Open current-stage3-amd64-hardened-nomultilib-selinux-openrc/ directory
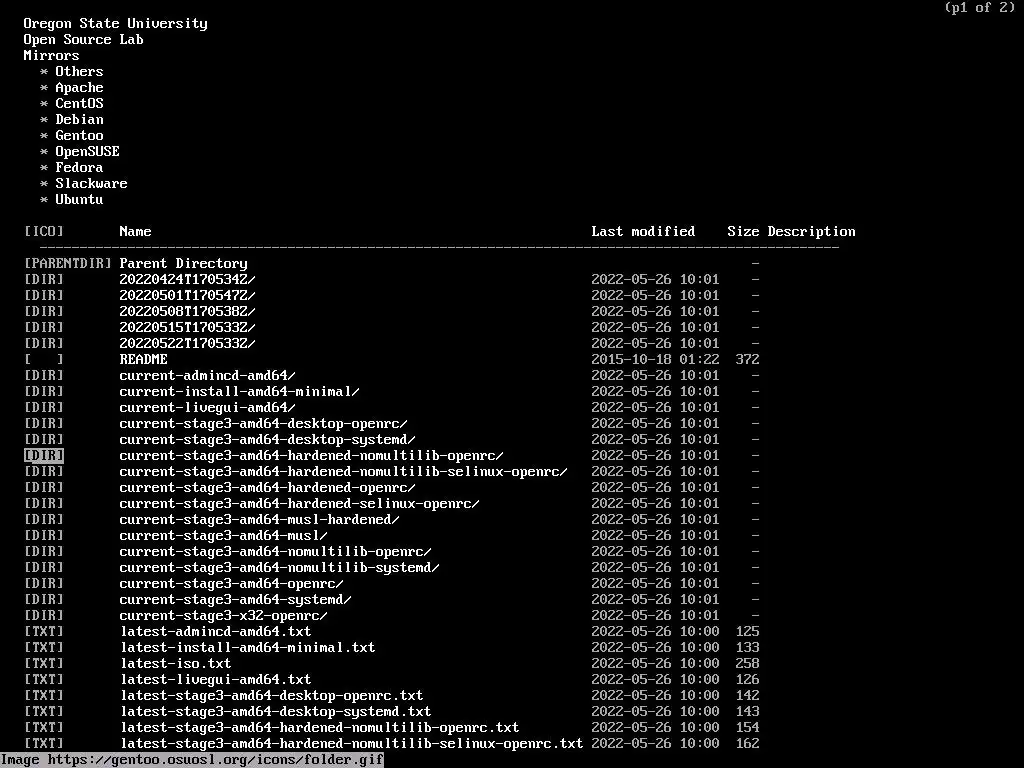This screenshot has width=1024, height=768. [x=344, y=472]
